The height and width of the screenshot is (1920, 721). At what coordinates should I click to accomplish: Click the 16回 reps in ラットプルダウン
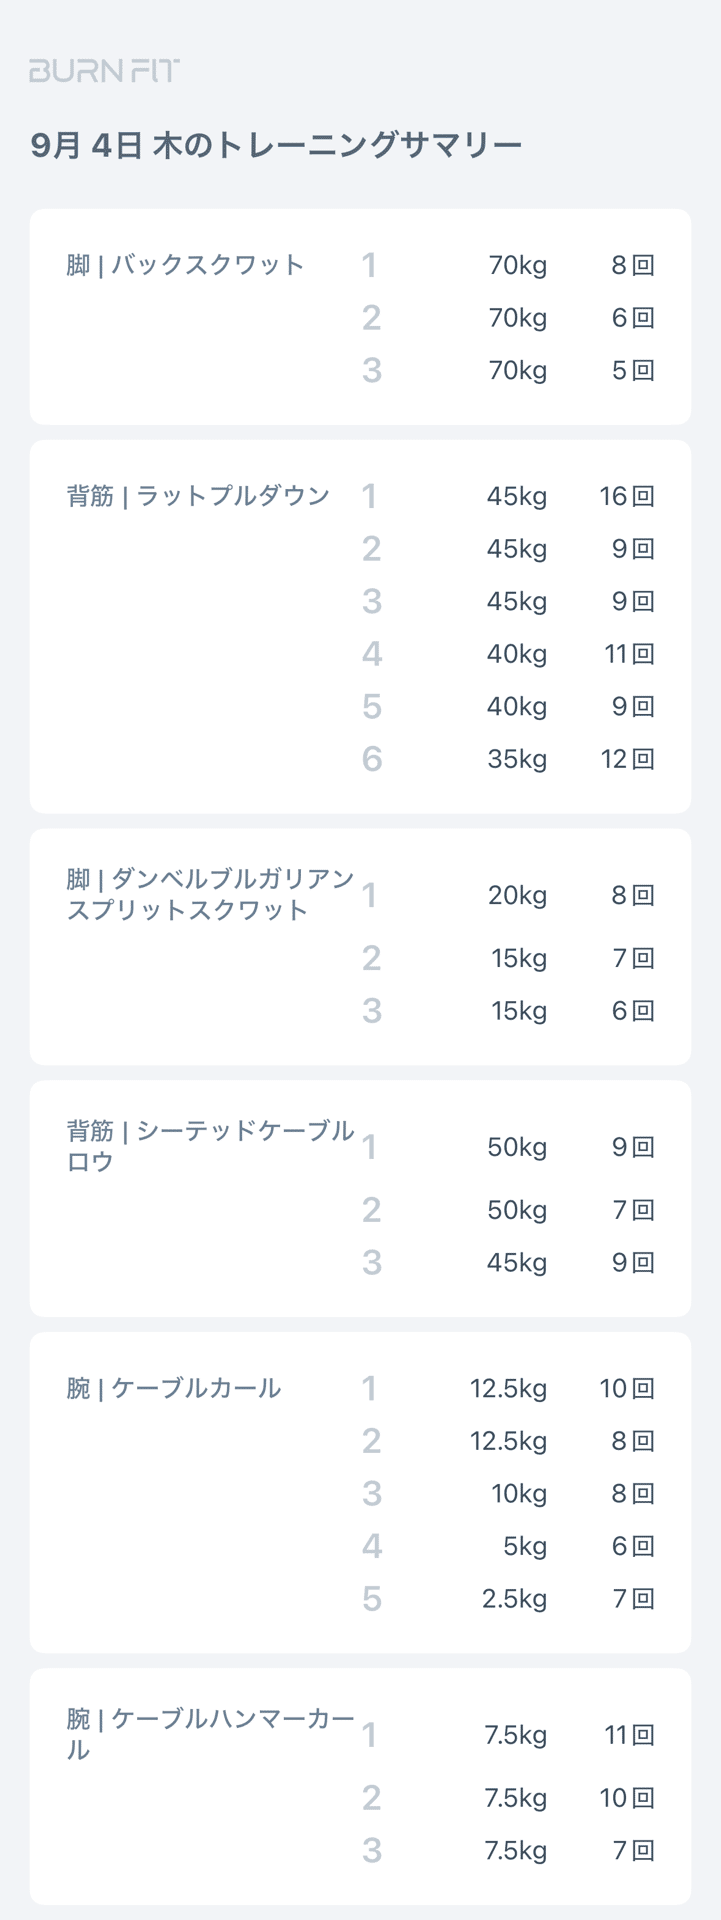click(x=627, y=496)
